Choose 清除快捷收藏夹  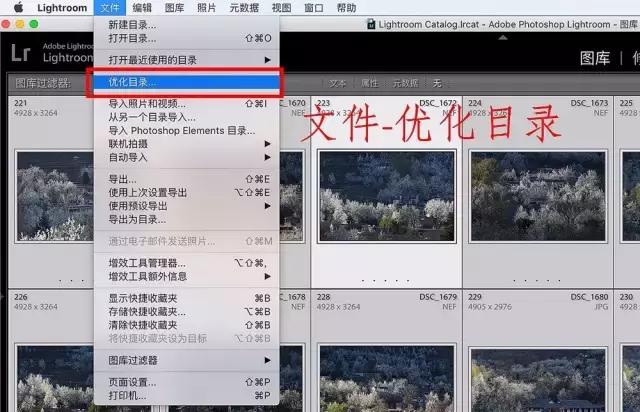coord(187,325)
